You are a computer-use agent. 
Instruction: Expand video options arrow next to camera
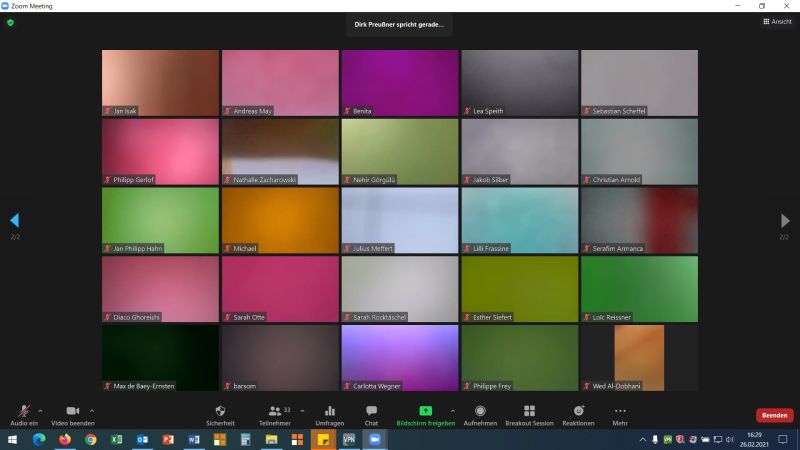tap(92, 410)
